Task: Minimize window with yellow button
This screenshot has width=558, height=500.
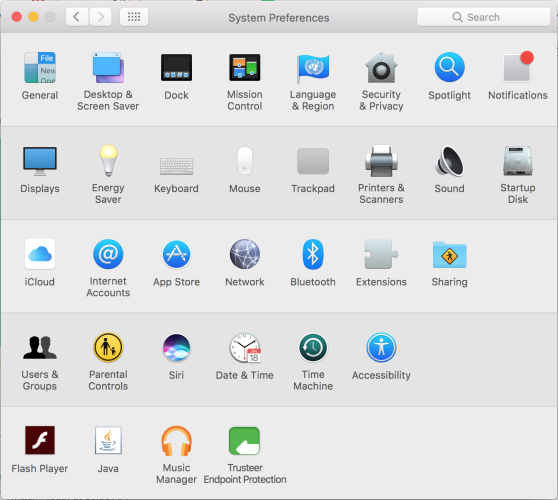Action: [x=33, y=17]
